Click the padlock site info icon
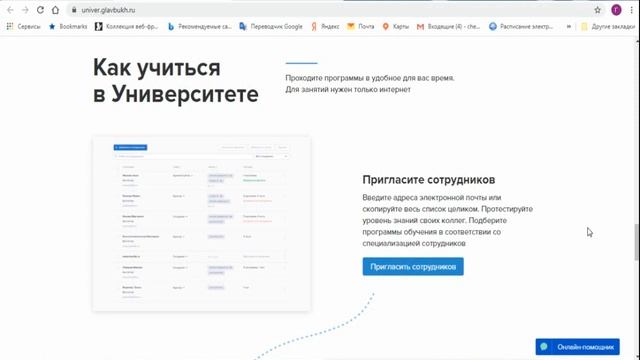The width and height of the screenshot is (640, 360). point(74,10)
